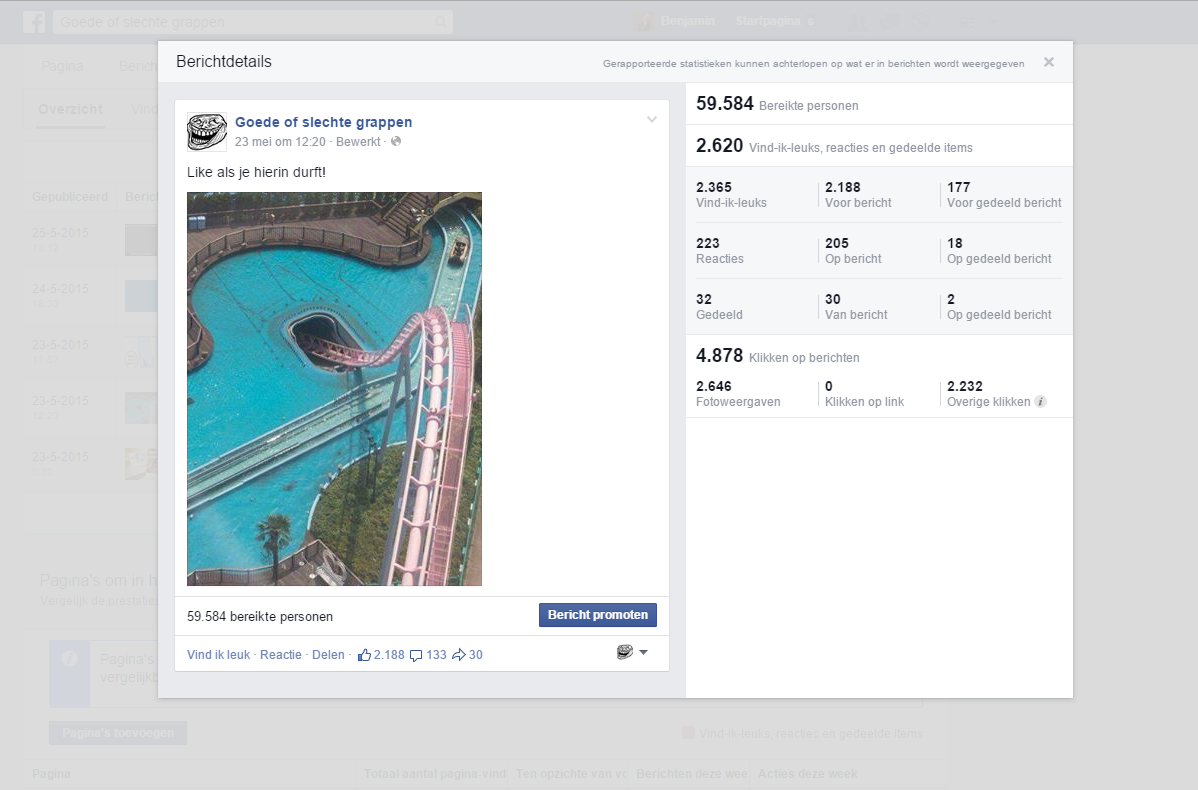Click '59.584 bereikte personen' below the photo
Image resolution: width=1198 pixels, height=790 pixels.
(260, 617)
